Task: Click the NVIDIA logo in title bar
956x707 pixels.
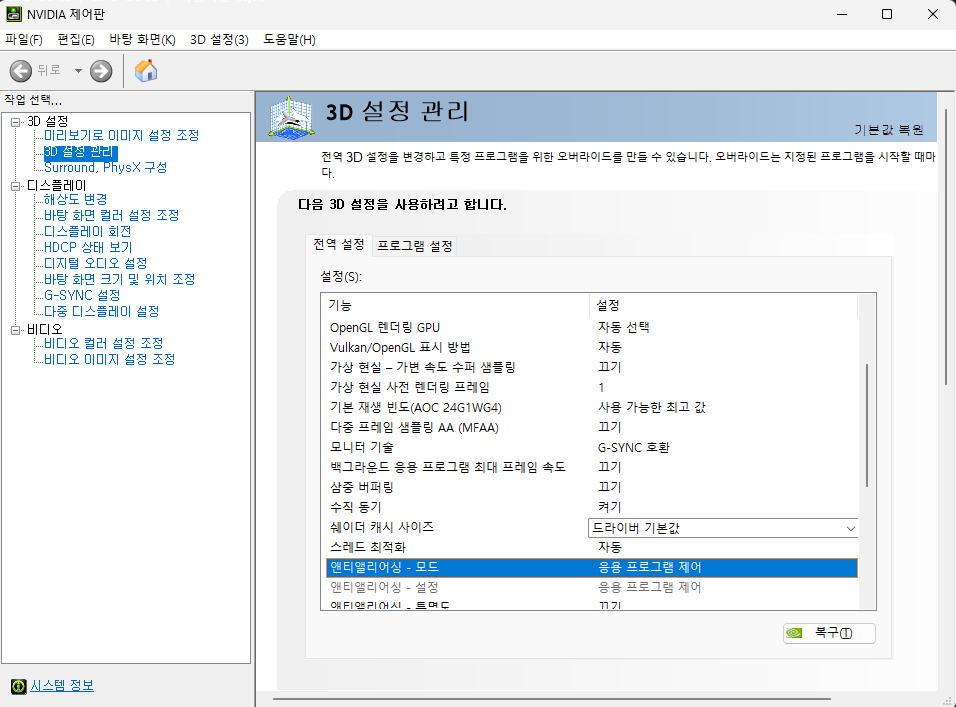Action: pyautogui.click(x=13, y=13)
